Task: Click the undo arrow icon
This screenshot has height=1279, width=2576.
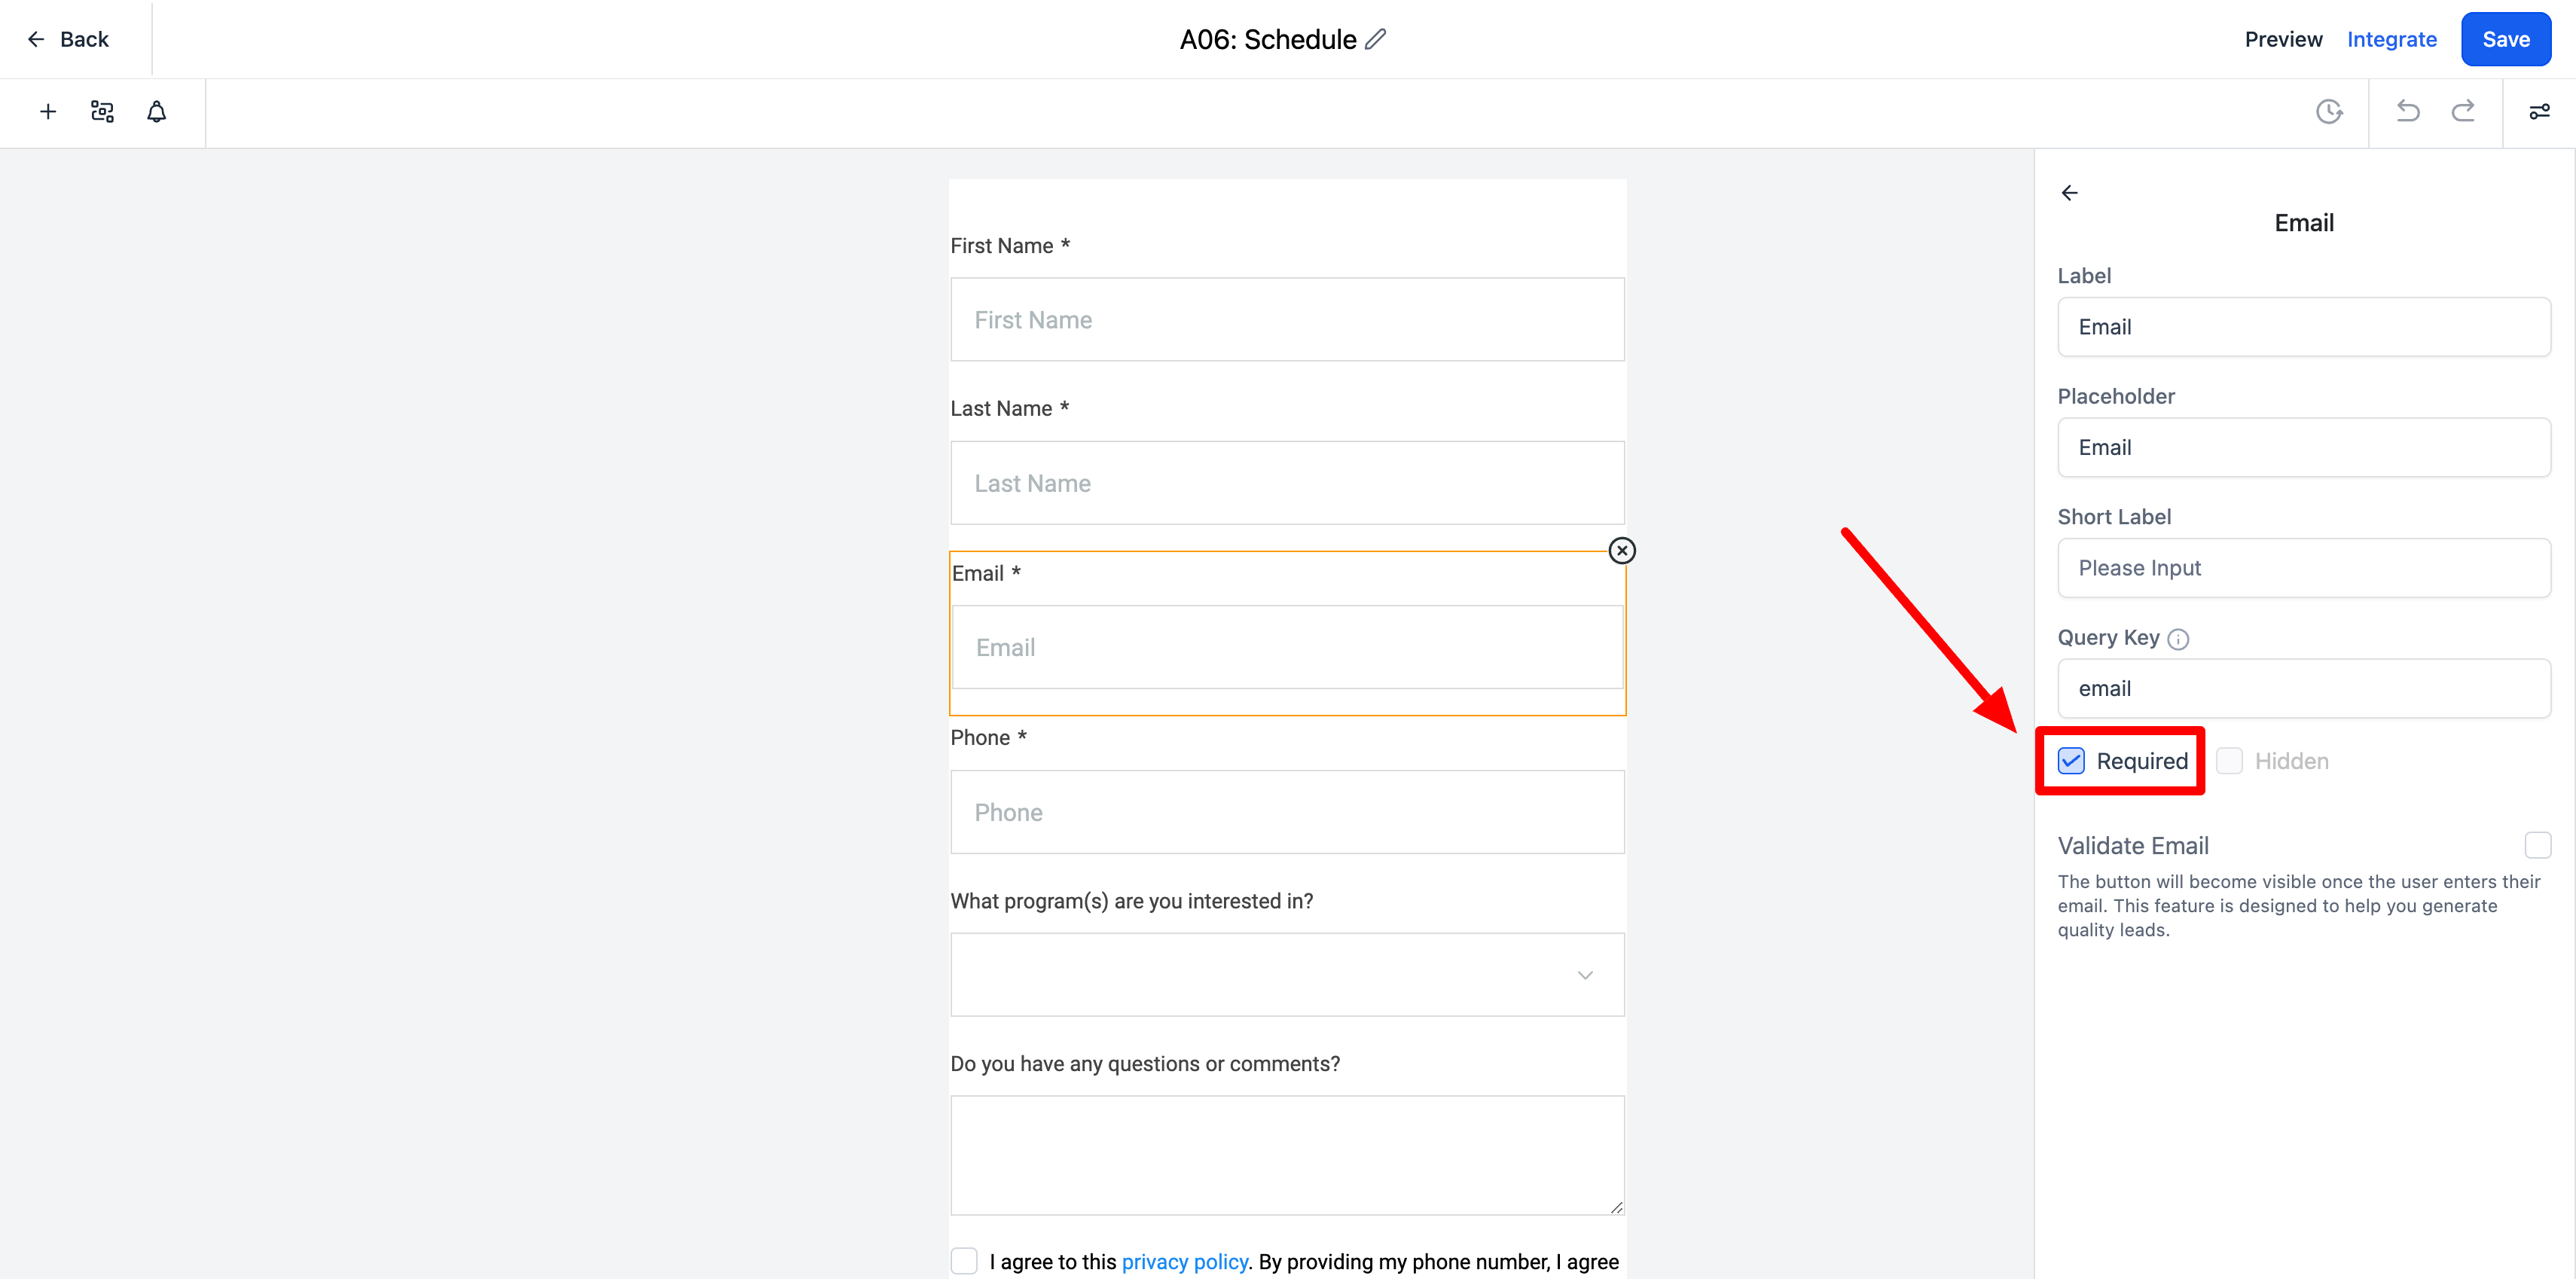Action: 2408,111
